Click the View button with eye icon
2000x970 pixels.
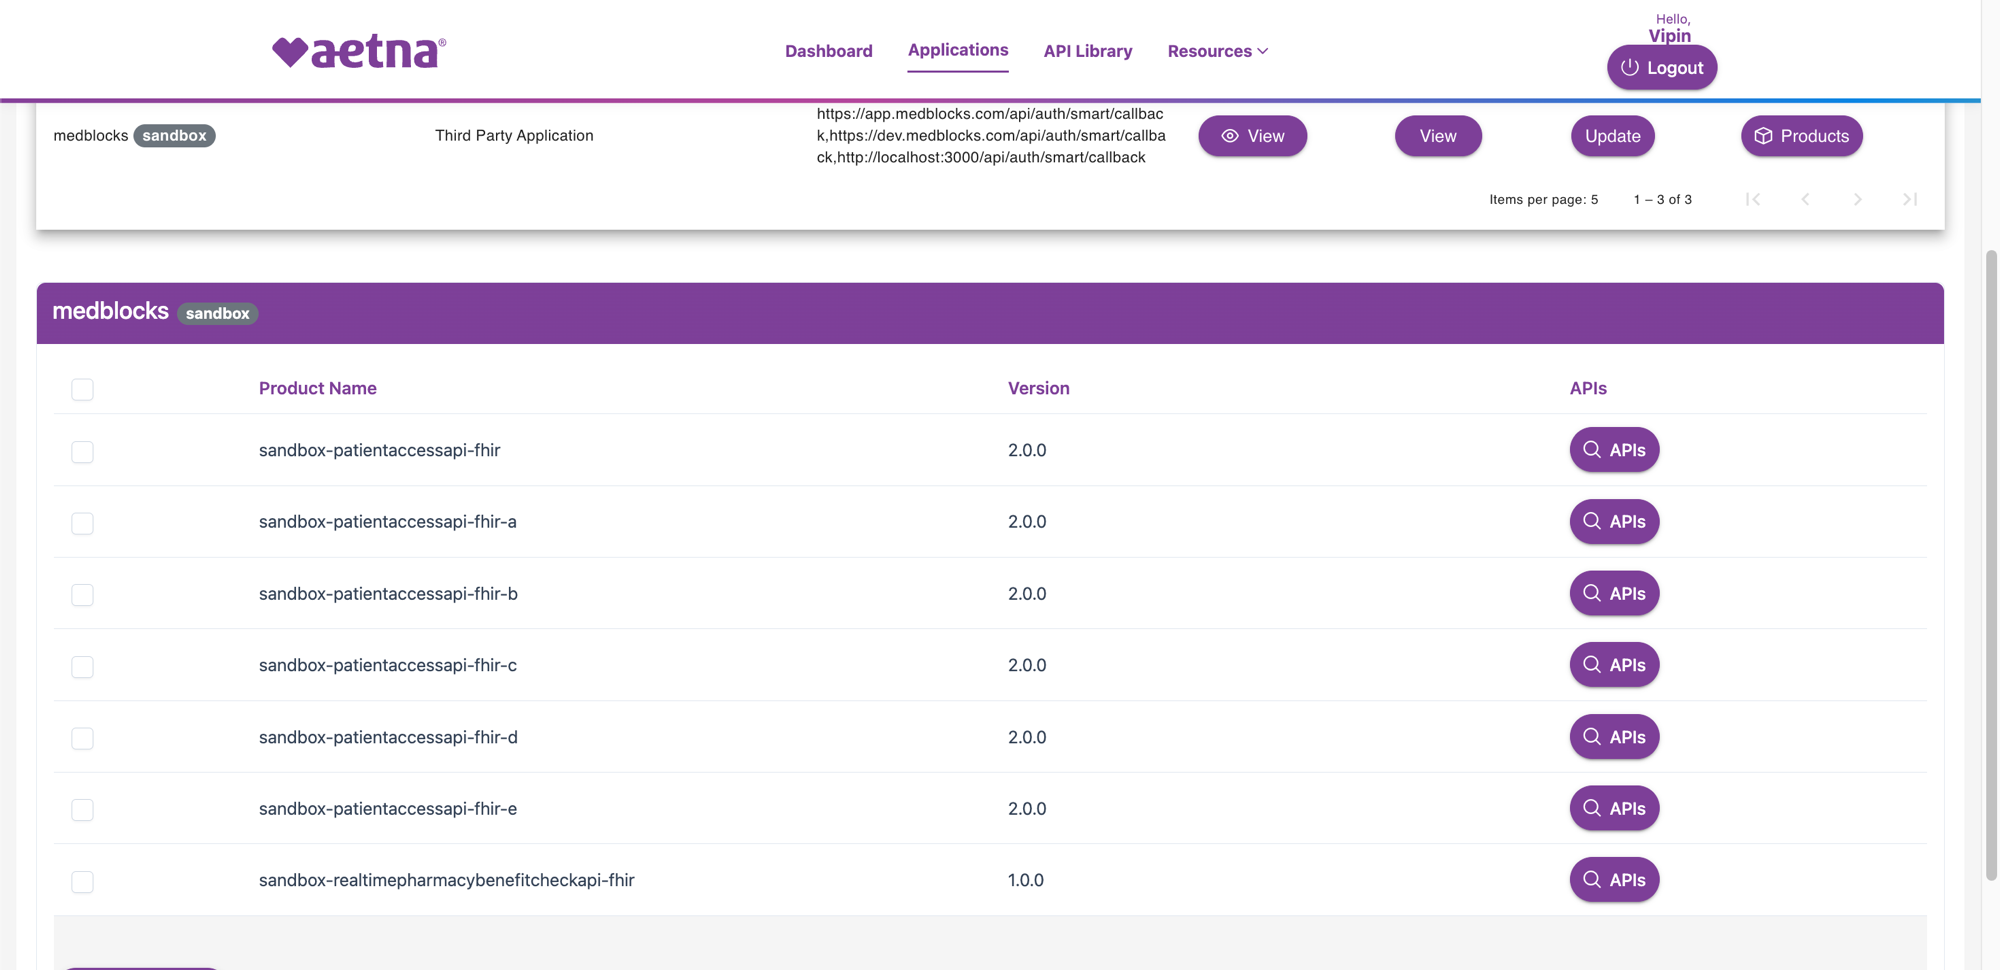click(1252, 136)
